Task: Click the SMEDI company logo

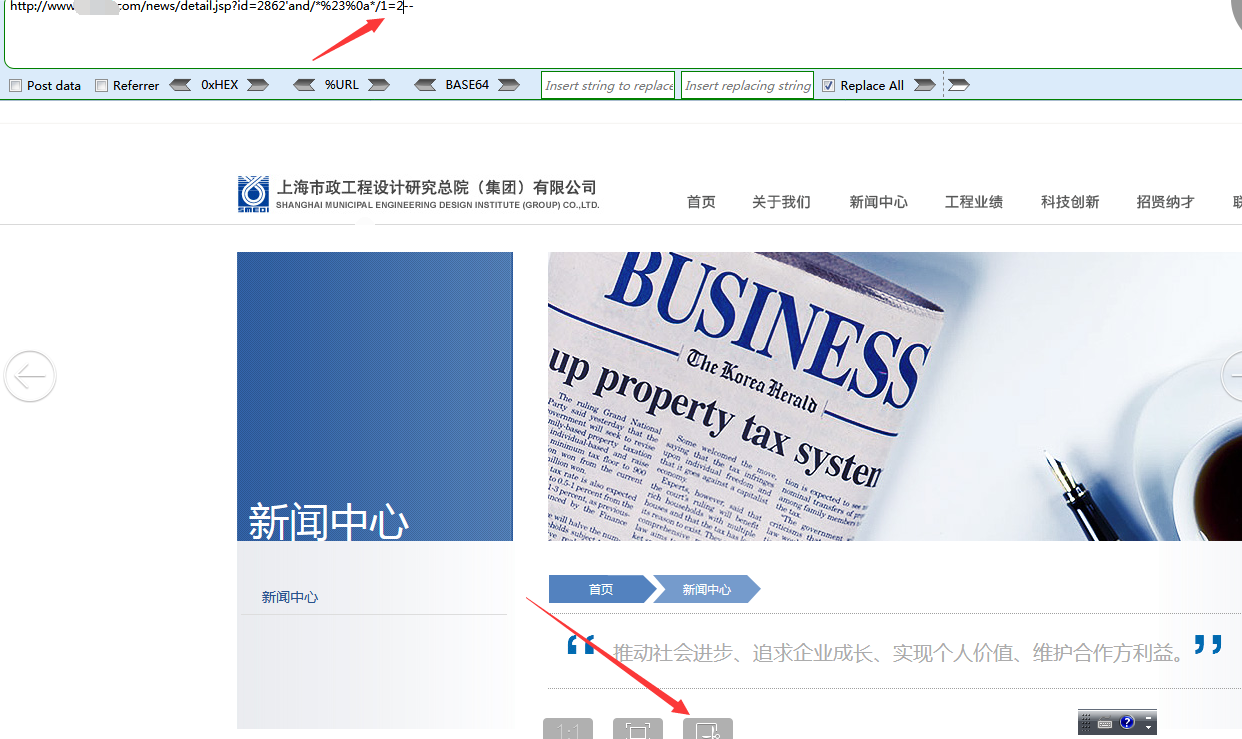Action: (253, 194)
